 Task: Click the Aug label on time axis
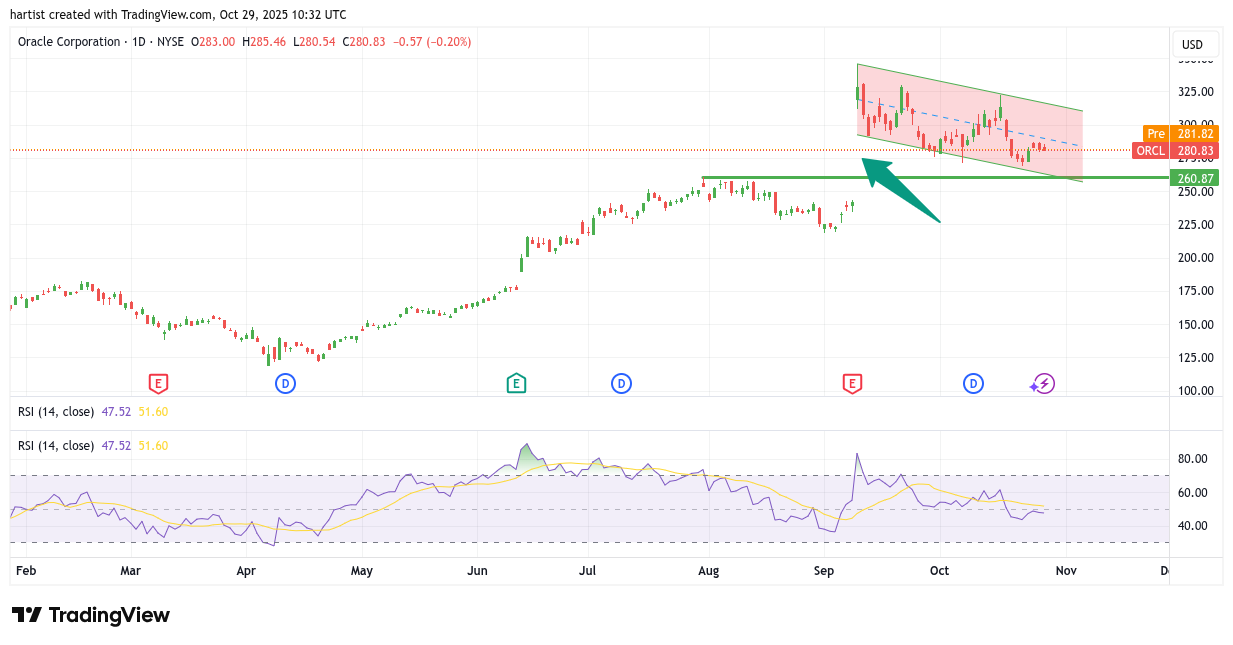(708, 571)
